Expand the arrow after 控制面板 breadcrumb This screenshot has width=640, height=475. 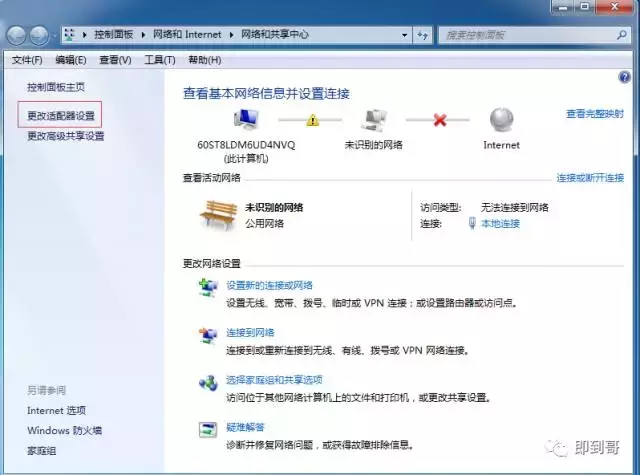(143, 35)
